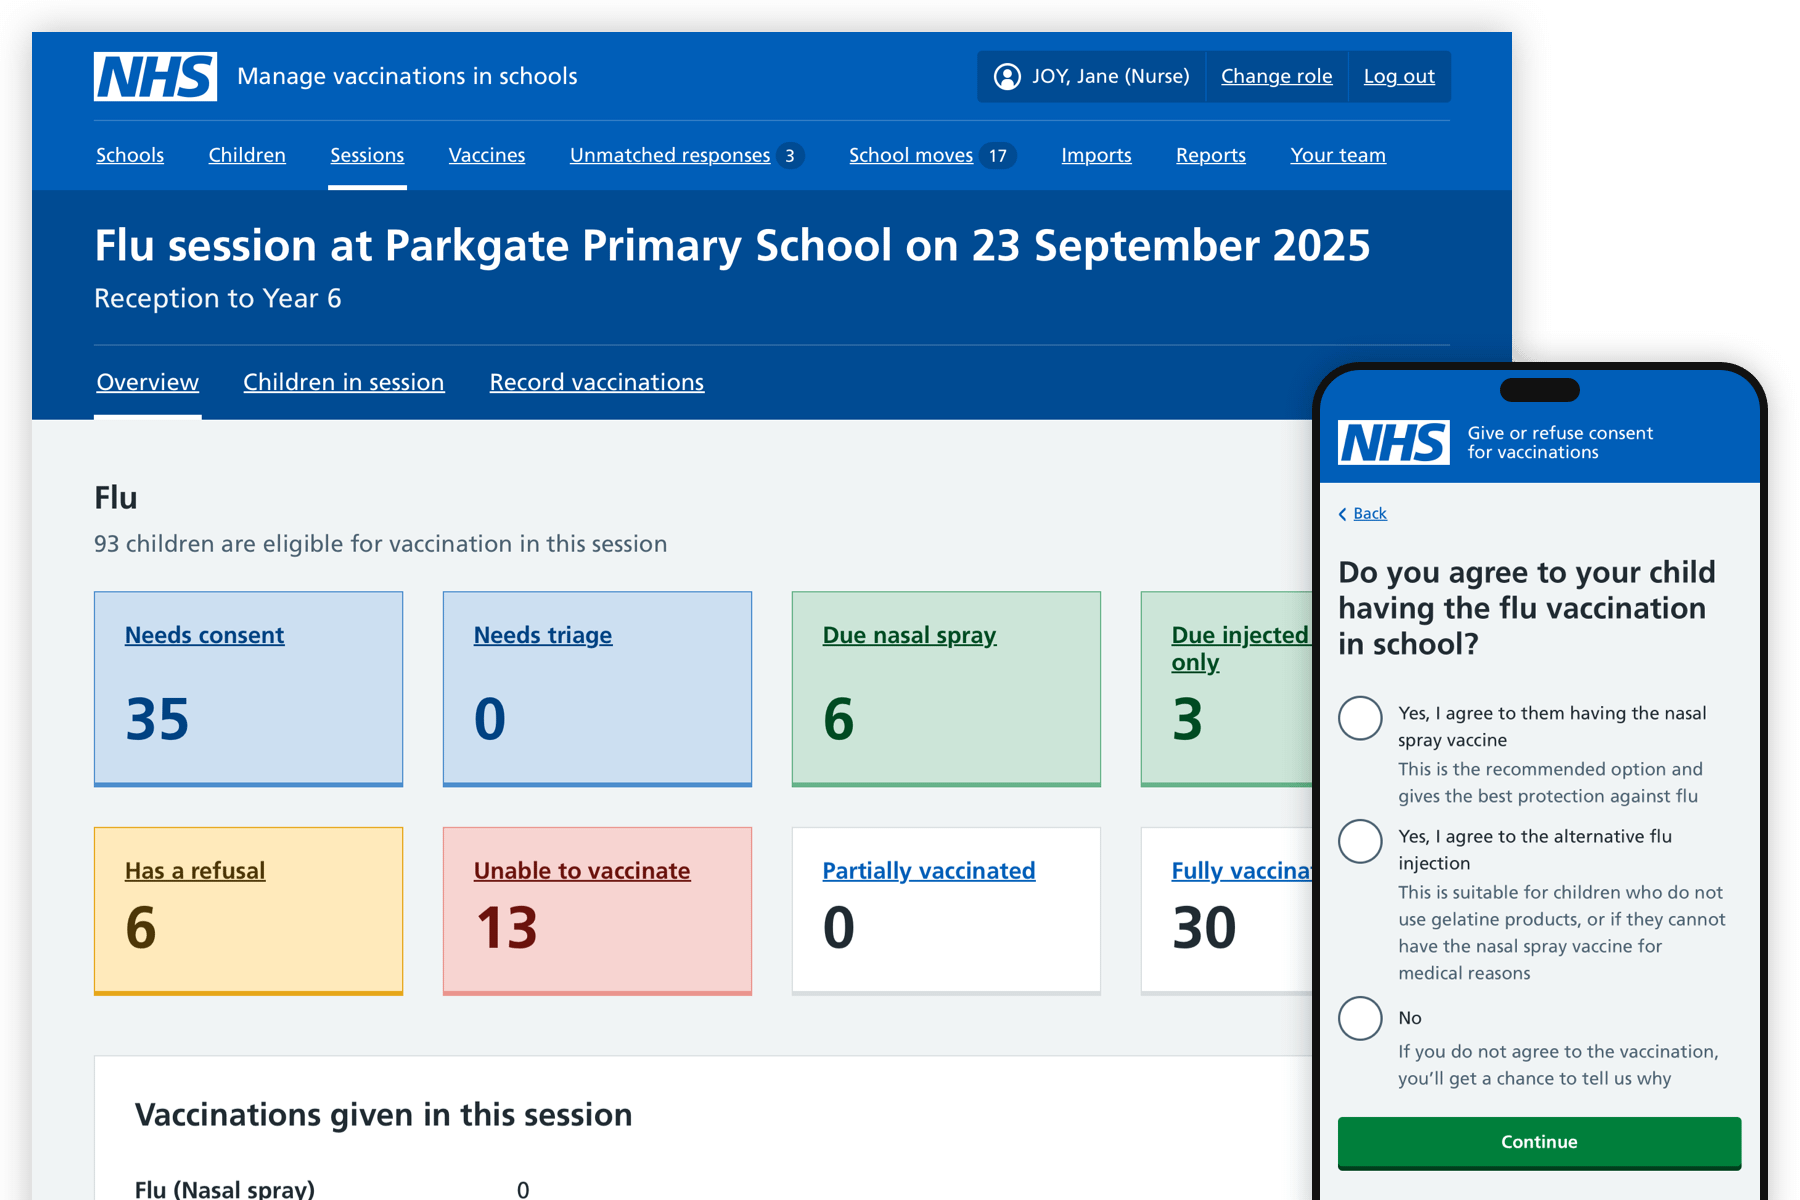Switch to the Children in session tab

pyautogui.click(x=344, y=382)
